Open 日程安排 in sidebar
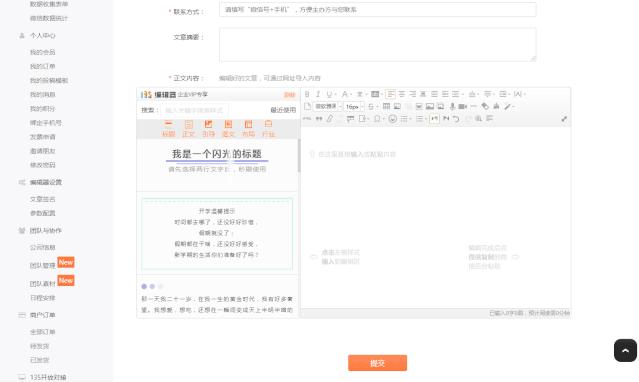639x382 pixels. point(42,298)
